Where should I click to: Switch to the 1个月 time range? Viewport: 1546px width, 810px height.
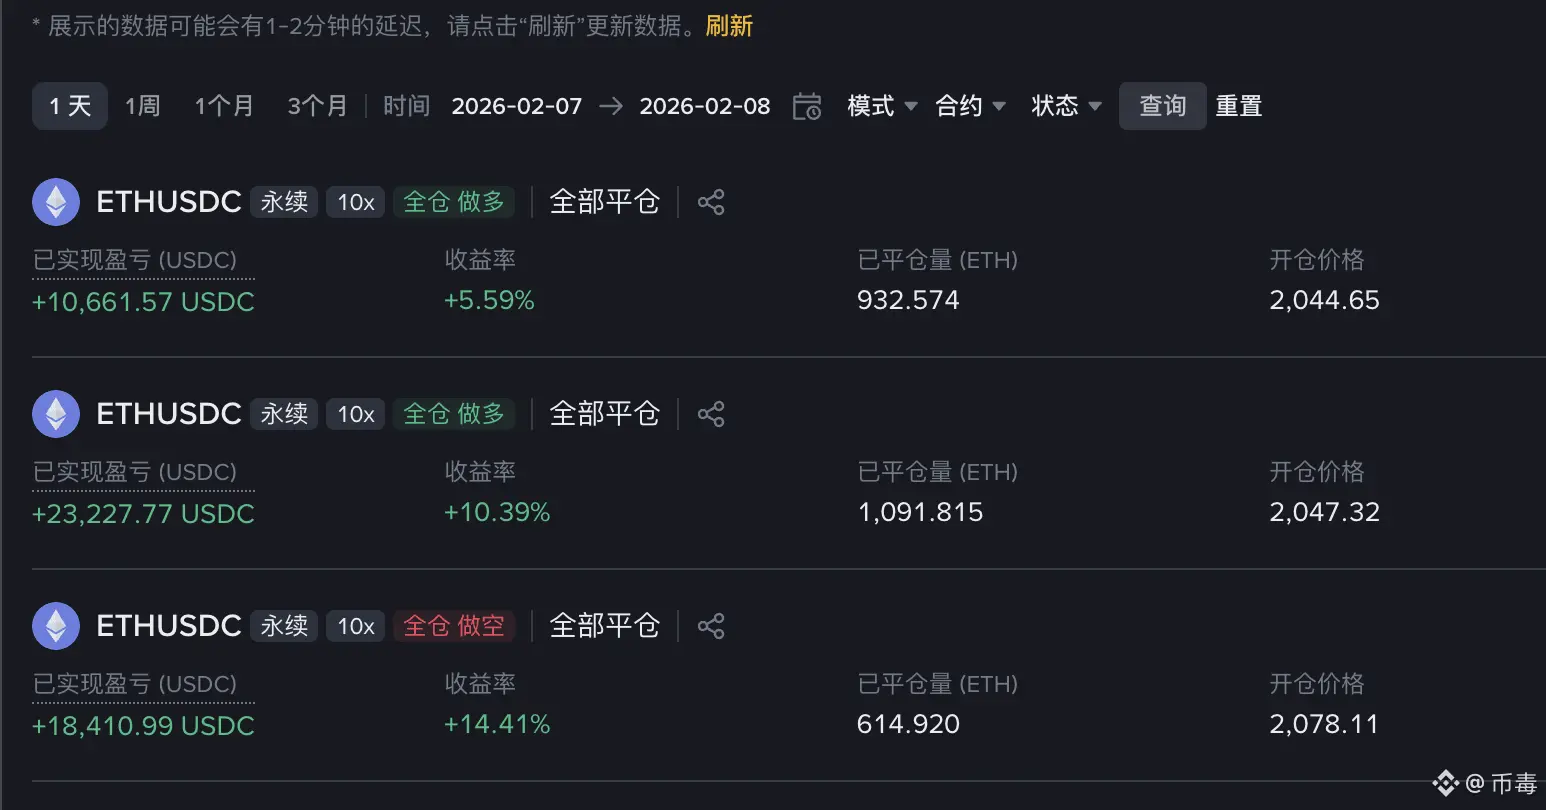tap(224, 106)
